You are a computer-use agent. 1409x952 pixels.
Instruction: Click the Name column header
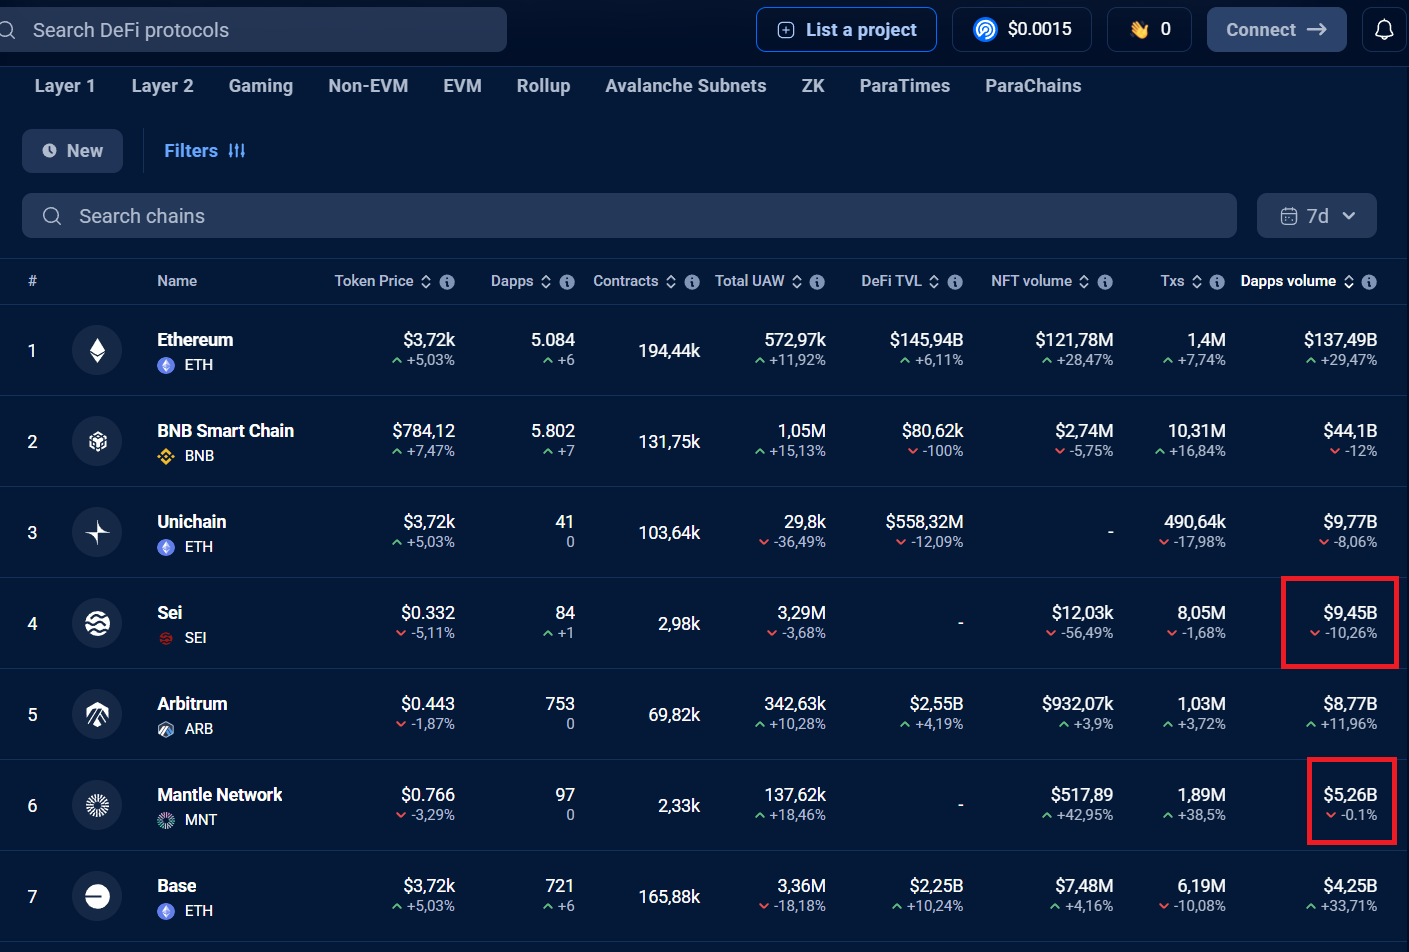point(177,281)
